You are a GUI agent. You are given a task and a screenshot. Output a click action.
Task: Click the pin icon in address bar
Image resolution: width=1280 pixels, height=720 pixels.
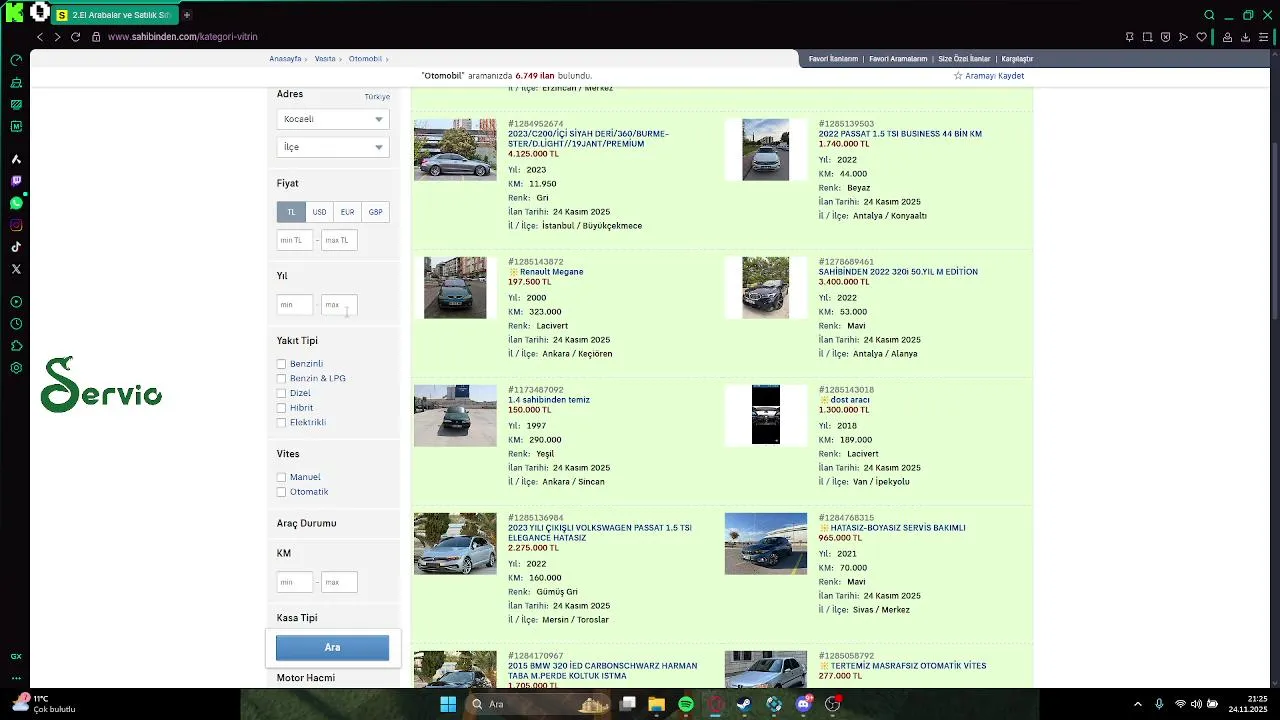click(1129, 37)
